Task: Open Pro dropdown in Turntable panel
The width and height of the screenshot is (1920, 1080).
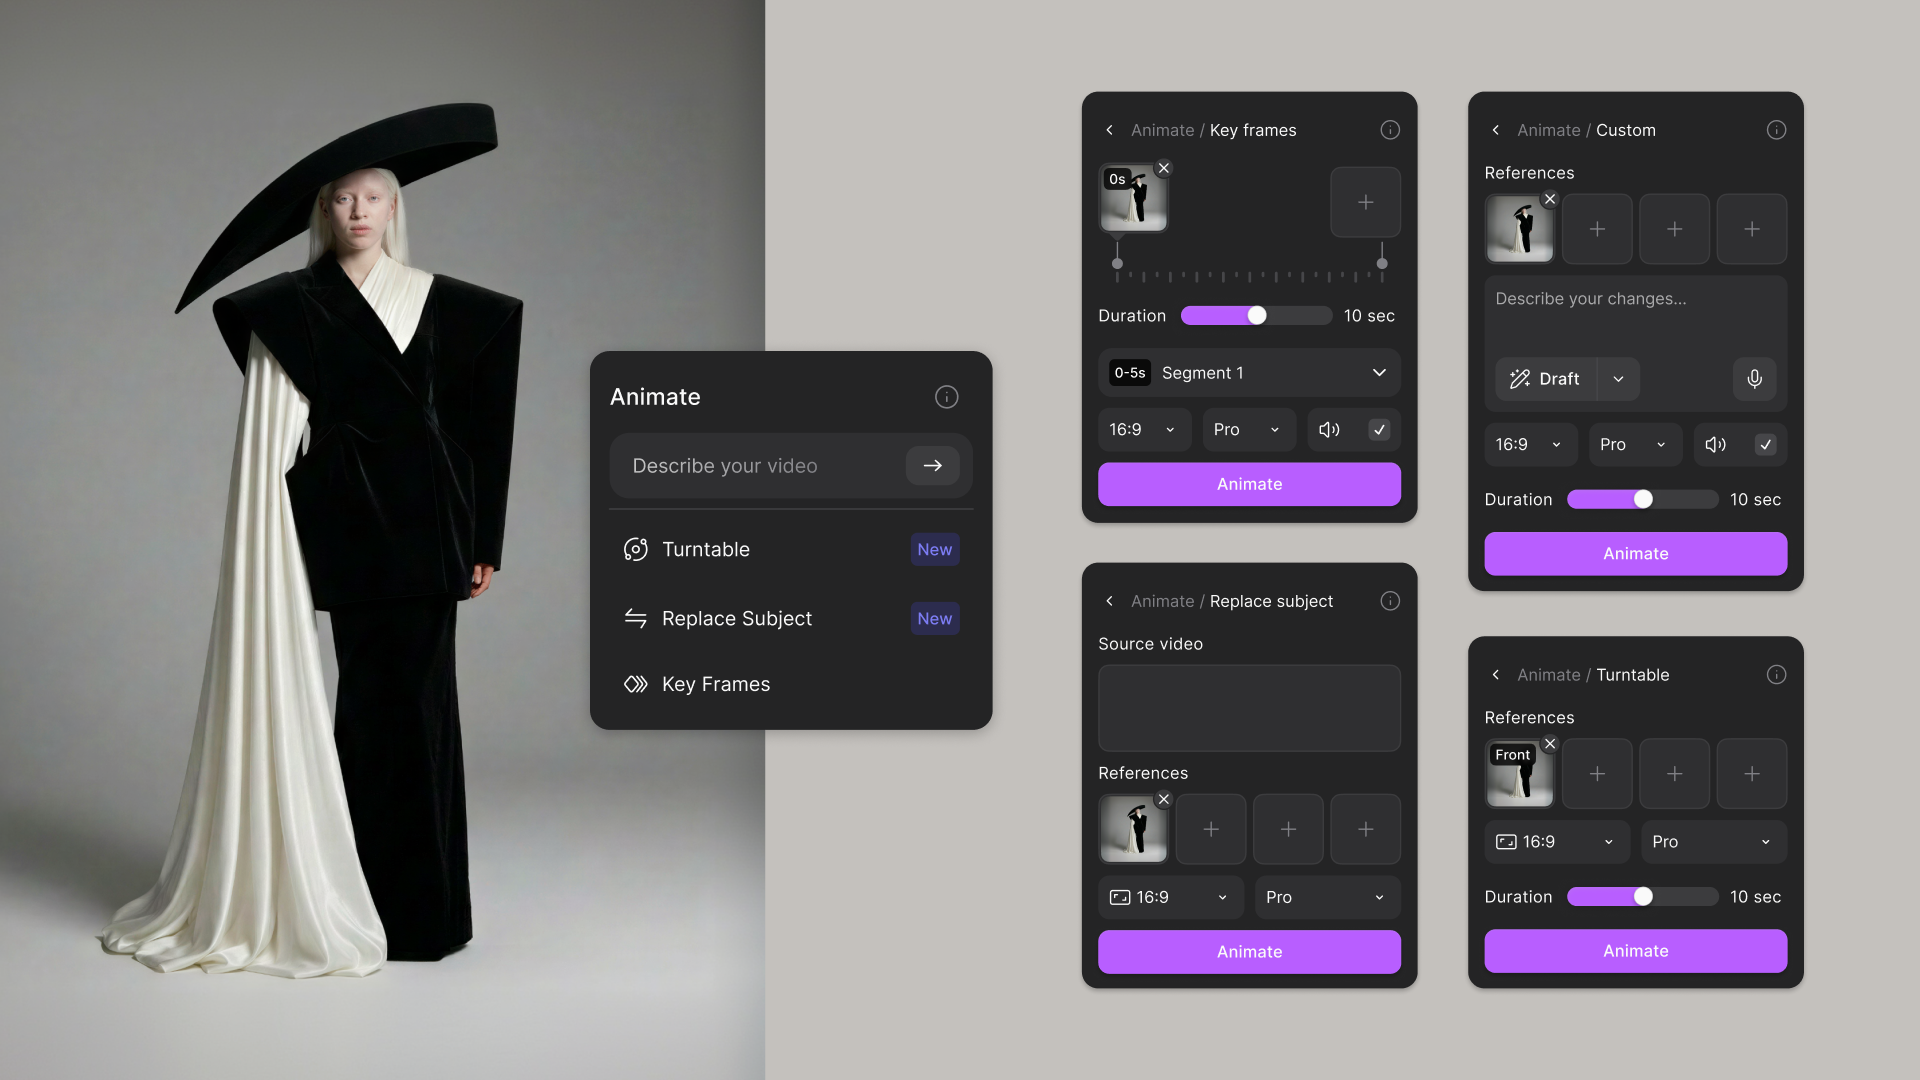Action: [x=1713, y=842]
